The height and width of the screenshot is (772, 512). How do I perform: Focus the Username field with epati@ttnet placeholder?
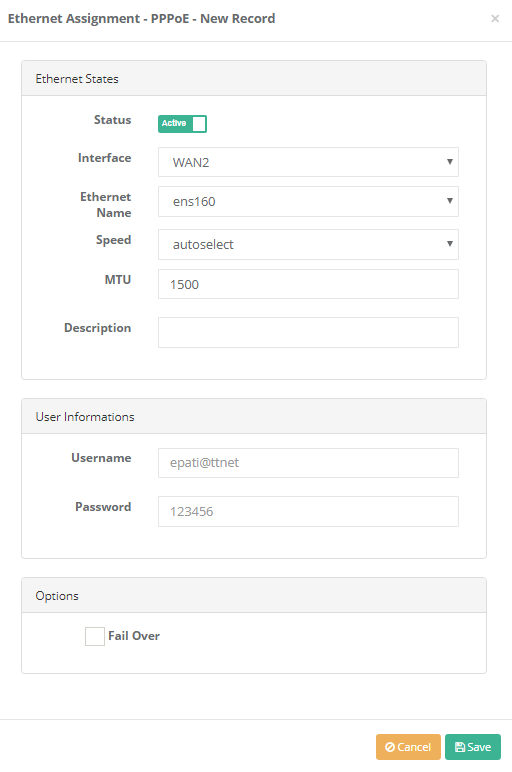pyautogui.click(x=308, y=463)
